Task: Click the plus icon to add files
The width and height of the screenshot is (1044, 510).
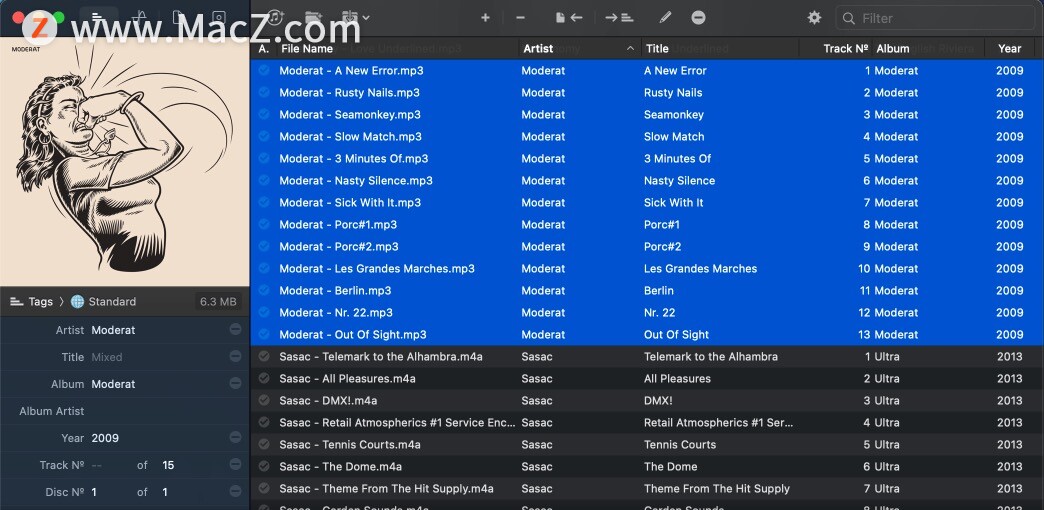Action: pos(485,18)
